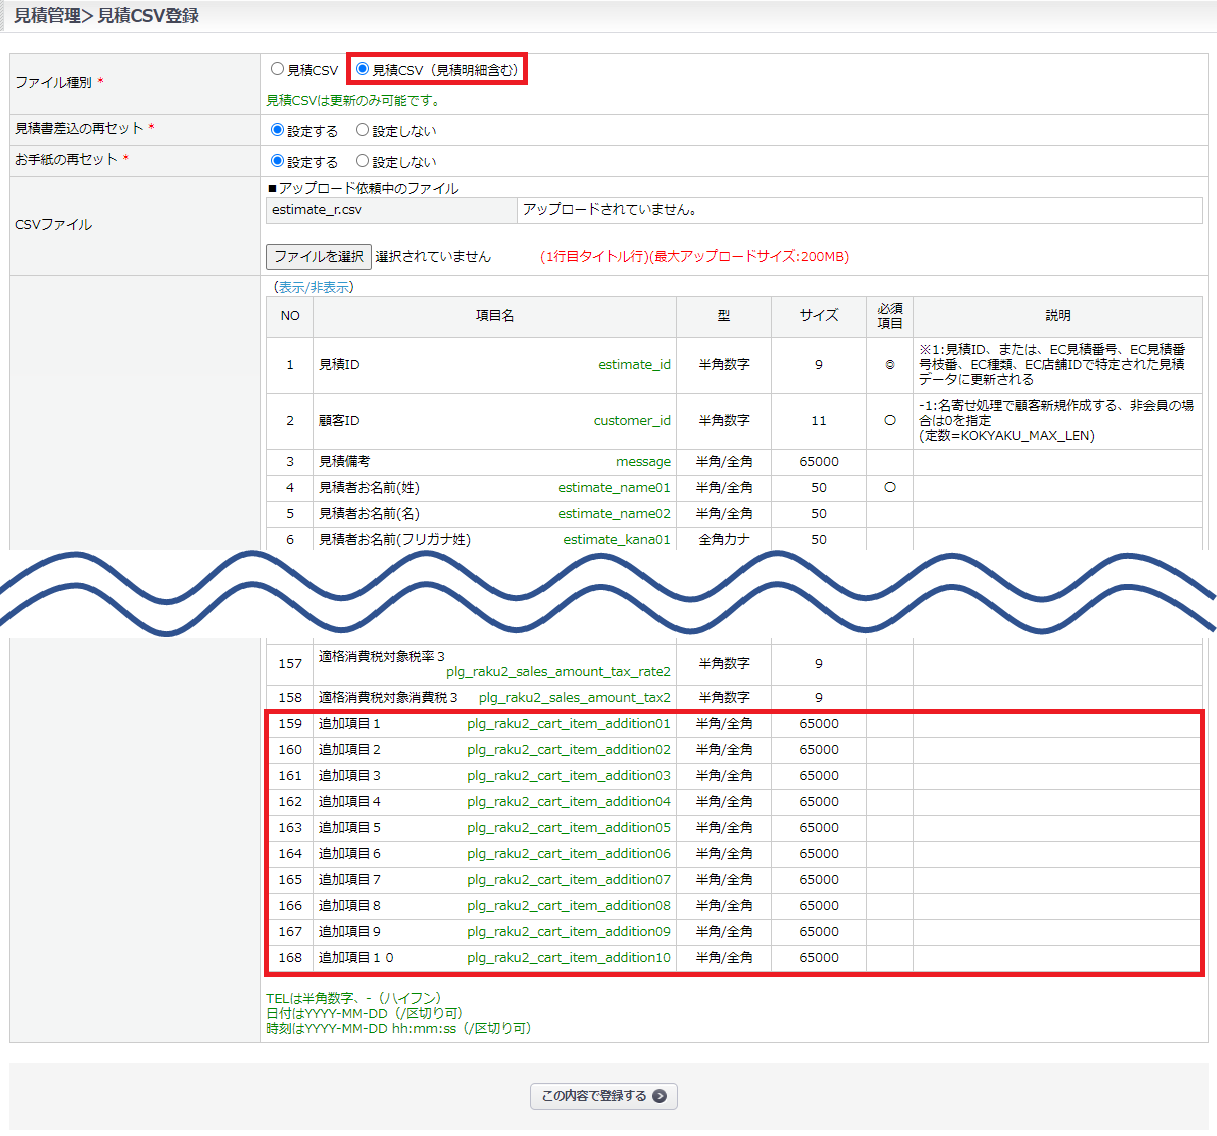Toggle the 表示/非表示 link for the field table
The width and height of the screenshot is (1217, 1136).
314,287
